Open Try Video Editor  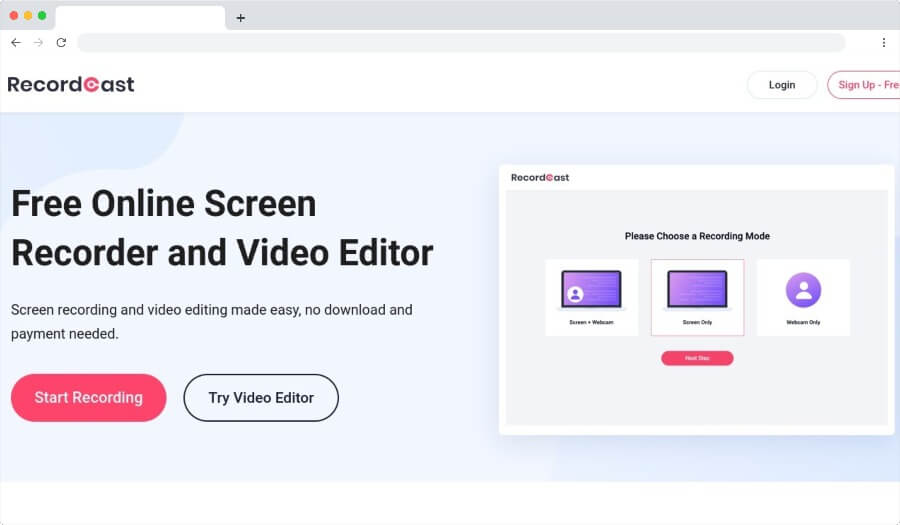[261, 398]
